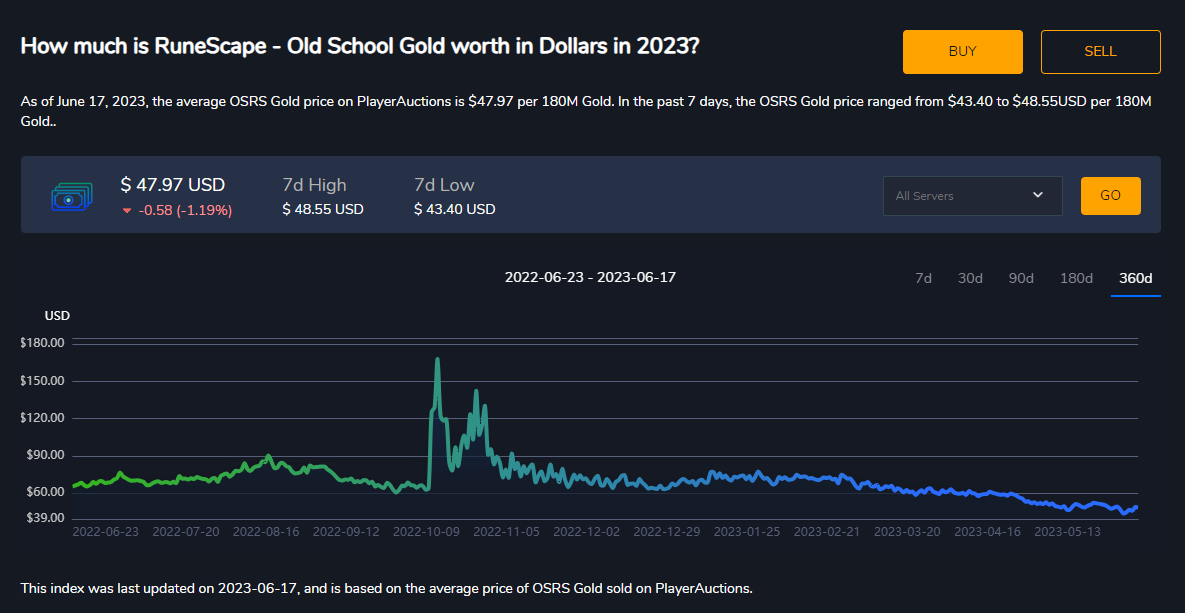The width and height of the screenshot is (1185, 613).
Task: Click the 7d High value $48.55 USD
Action: coord(322,210)
